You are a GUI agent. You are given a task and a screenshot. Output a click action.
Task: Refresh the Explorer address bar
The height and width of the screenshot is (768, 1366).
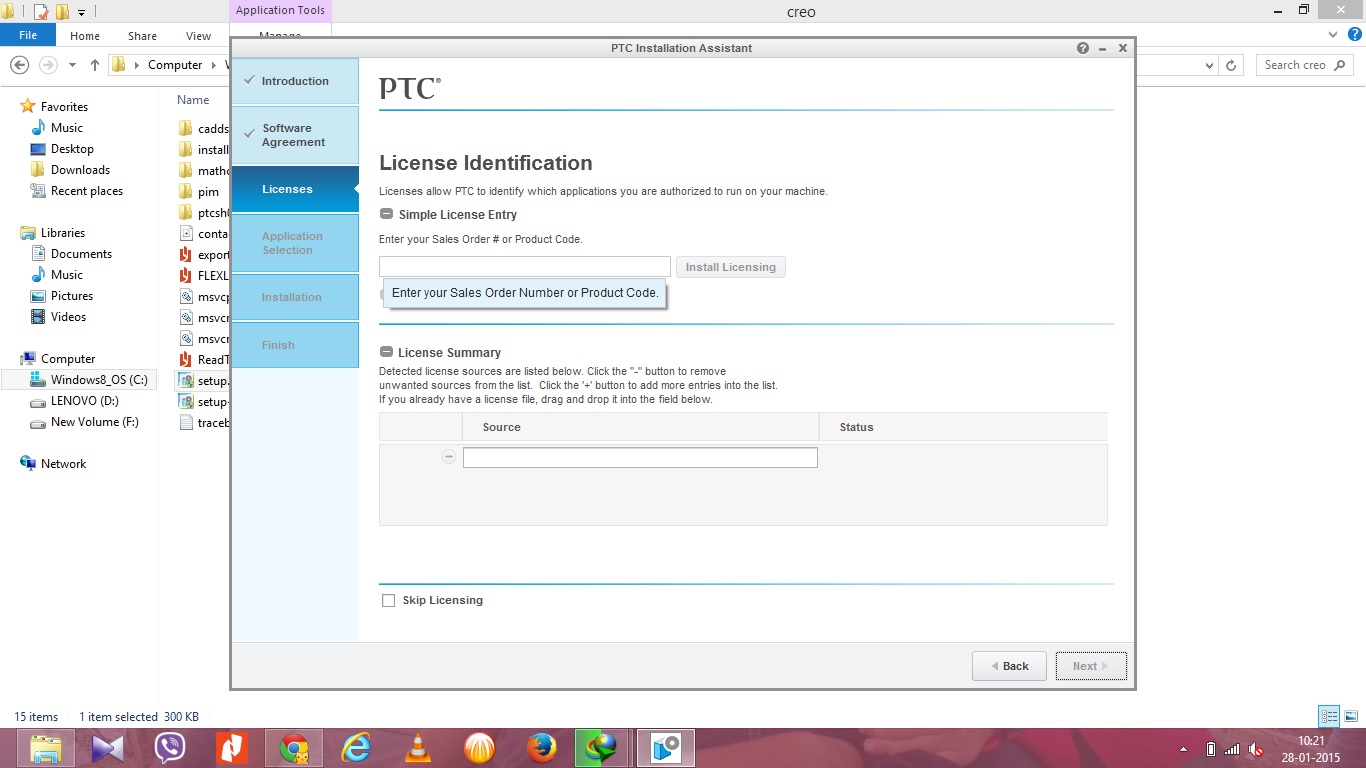[x=1231, y=65]
